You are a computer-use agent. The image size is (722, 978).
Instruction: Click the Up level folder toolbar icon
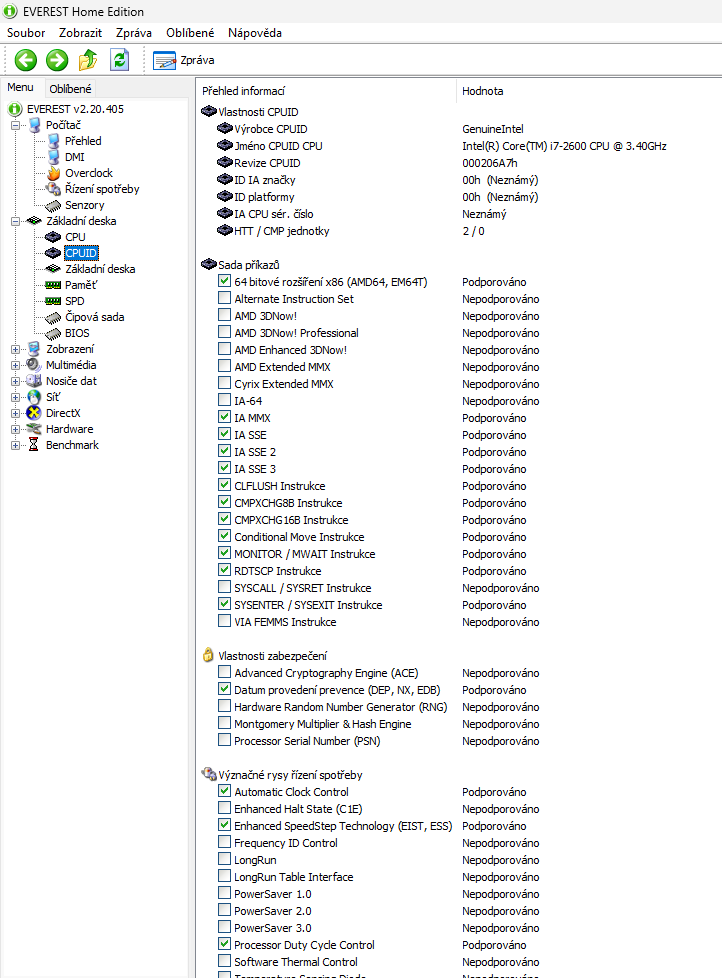point(88,60)
